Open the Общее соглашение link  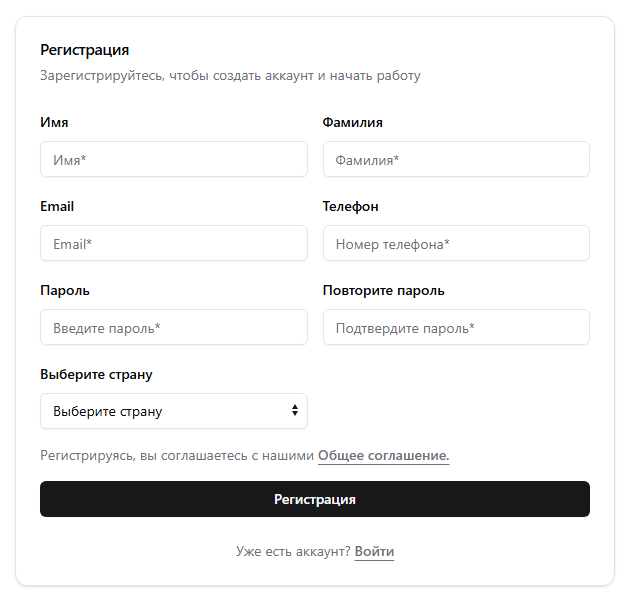click(384, 456)
